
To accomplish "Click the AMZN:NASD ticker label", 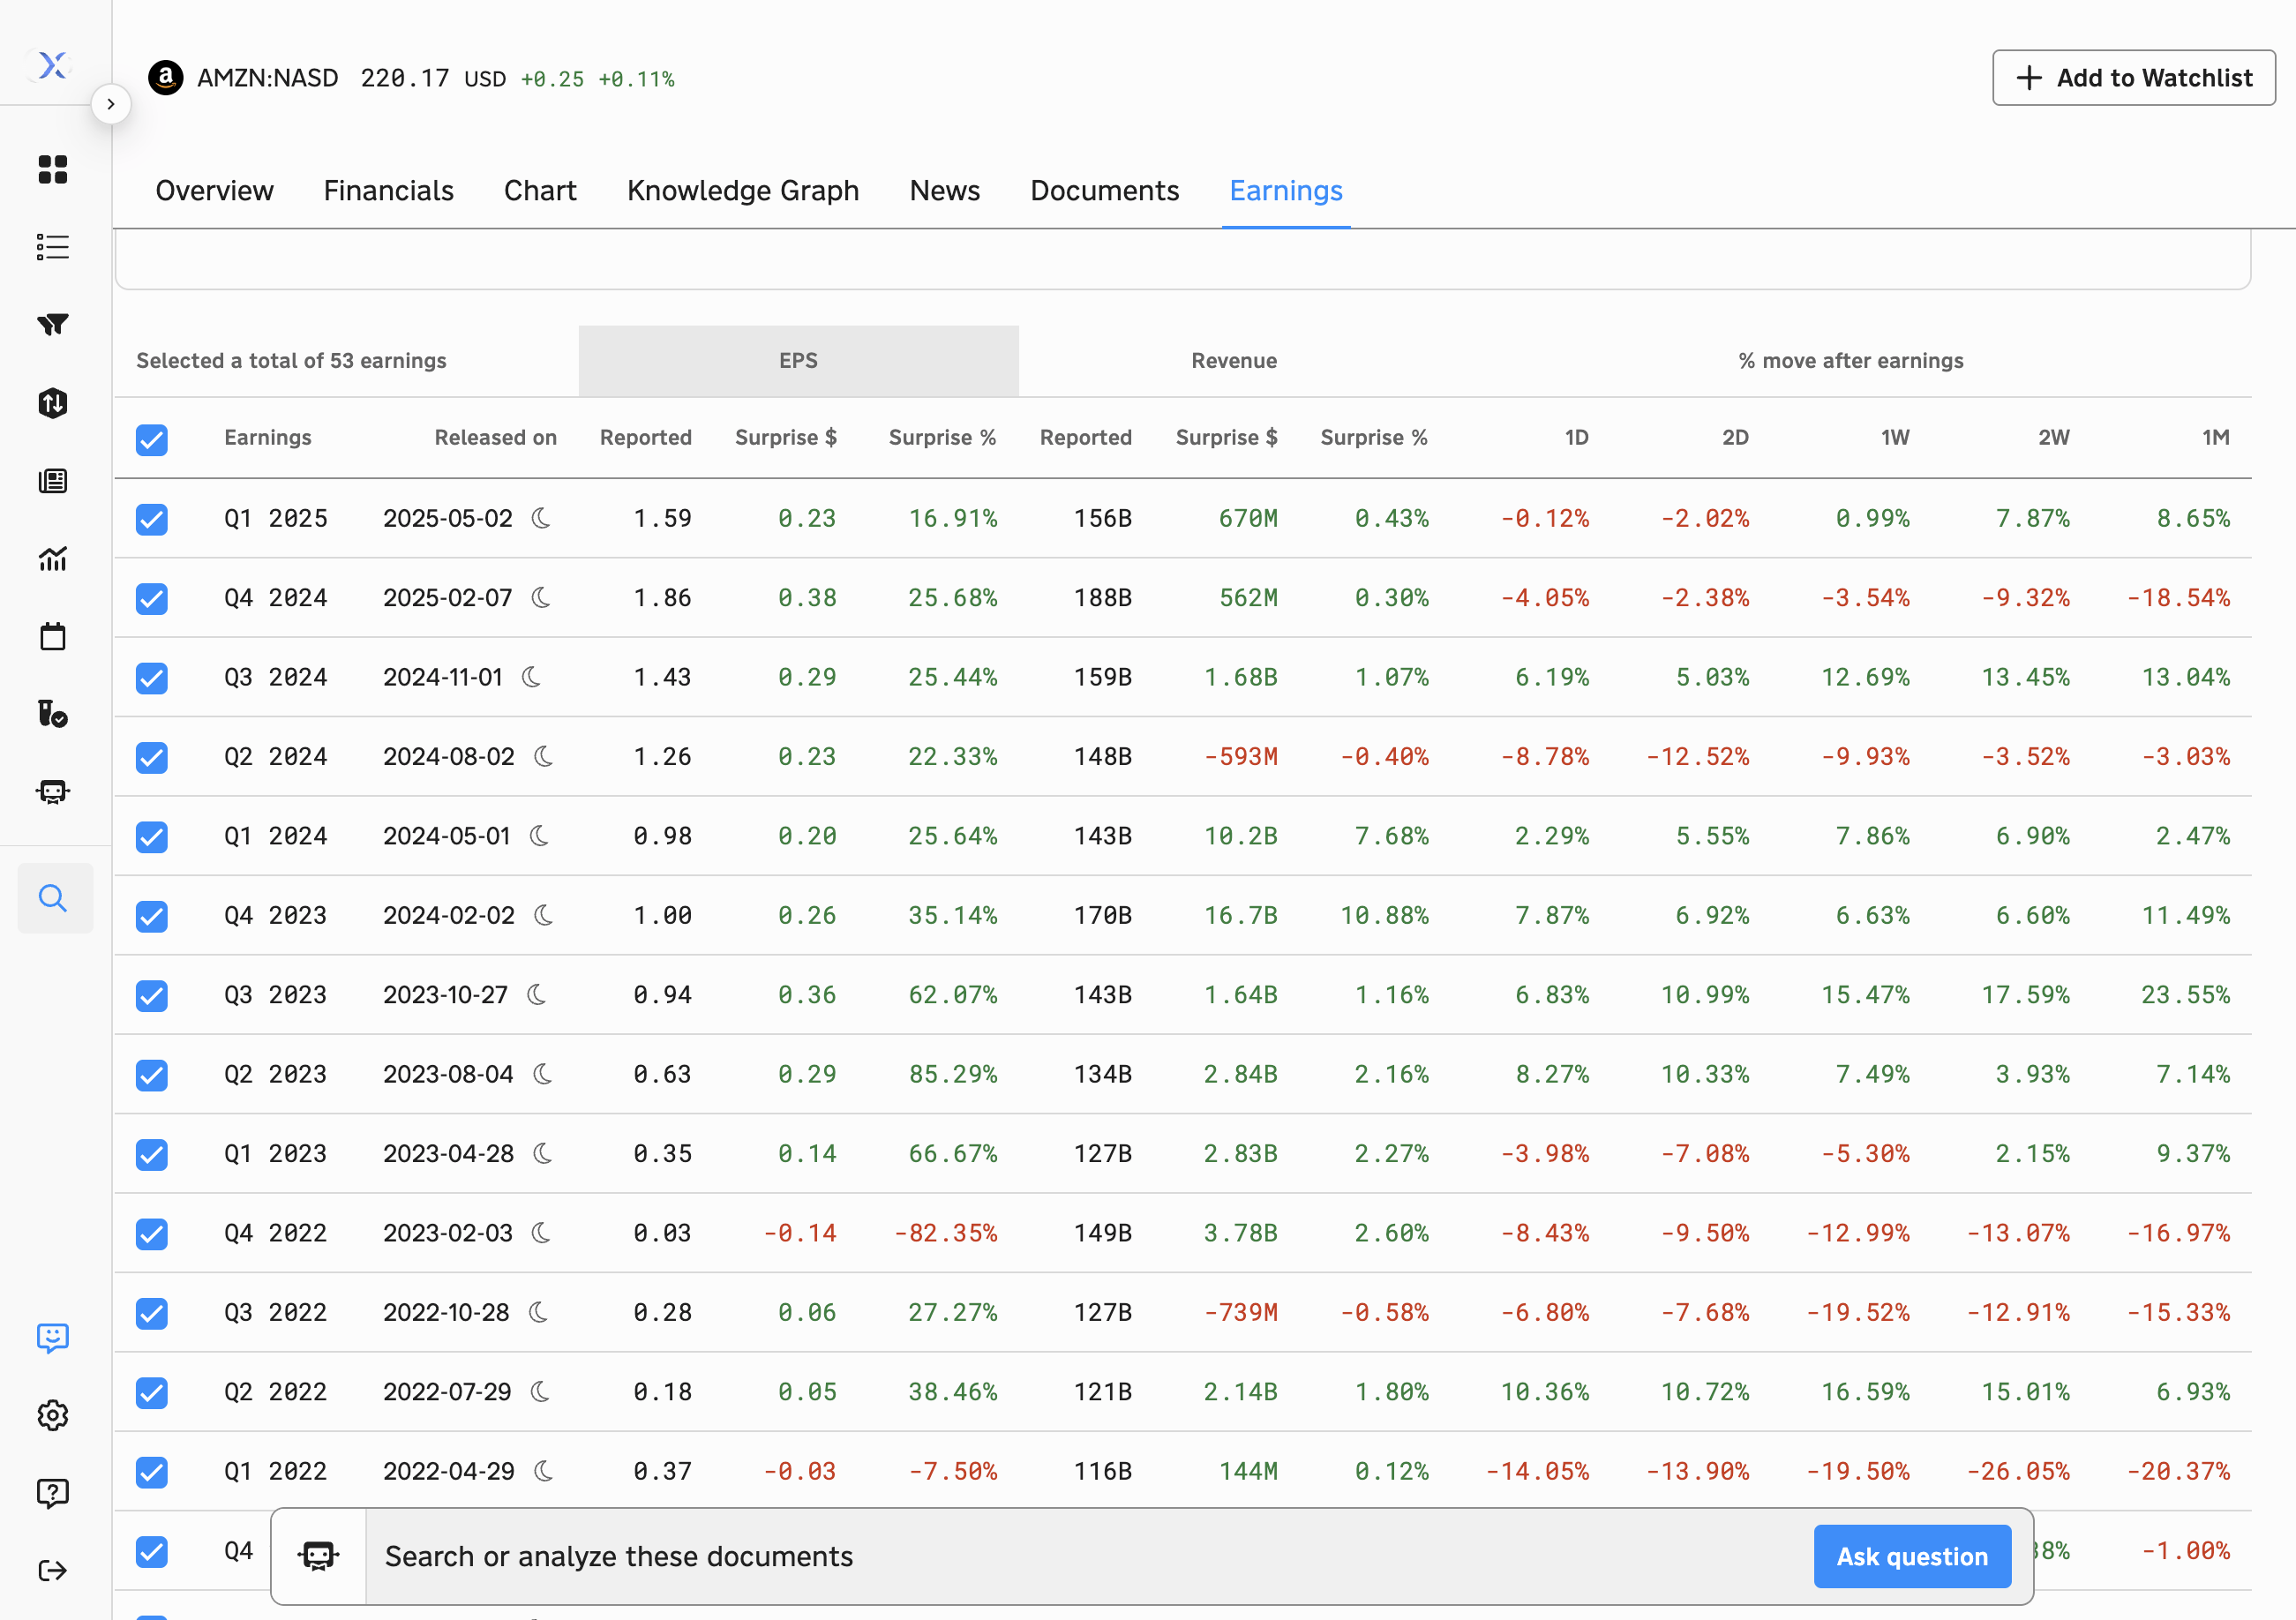I will pyautogui.click(x=268, y=78).
